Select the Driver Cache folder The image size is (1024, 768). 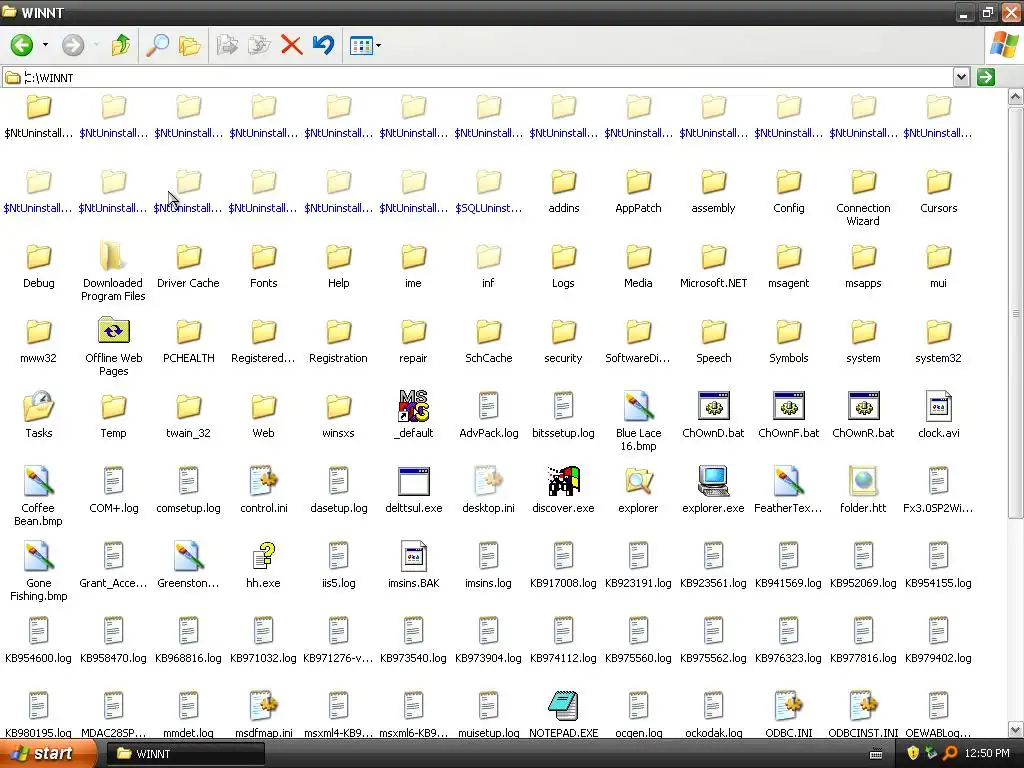point(188,266)
